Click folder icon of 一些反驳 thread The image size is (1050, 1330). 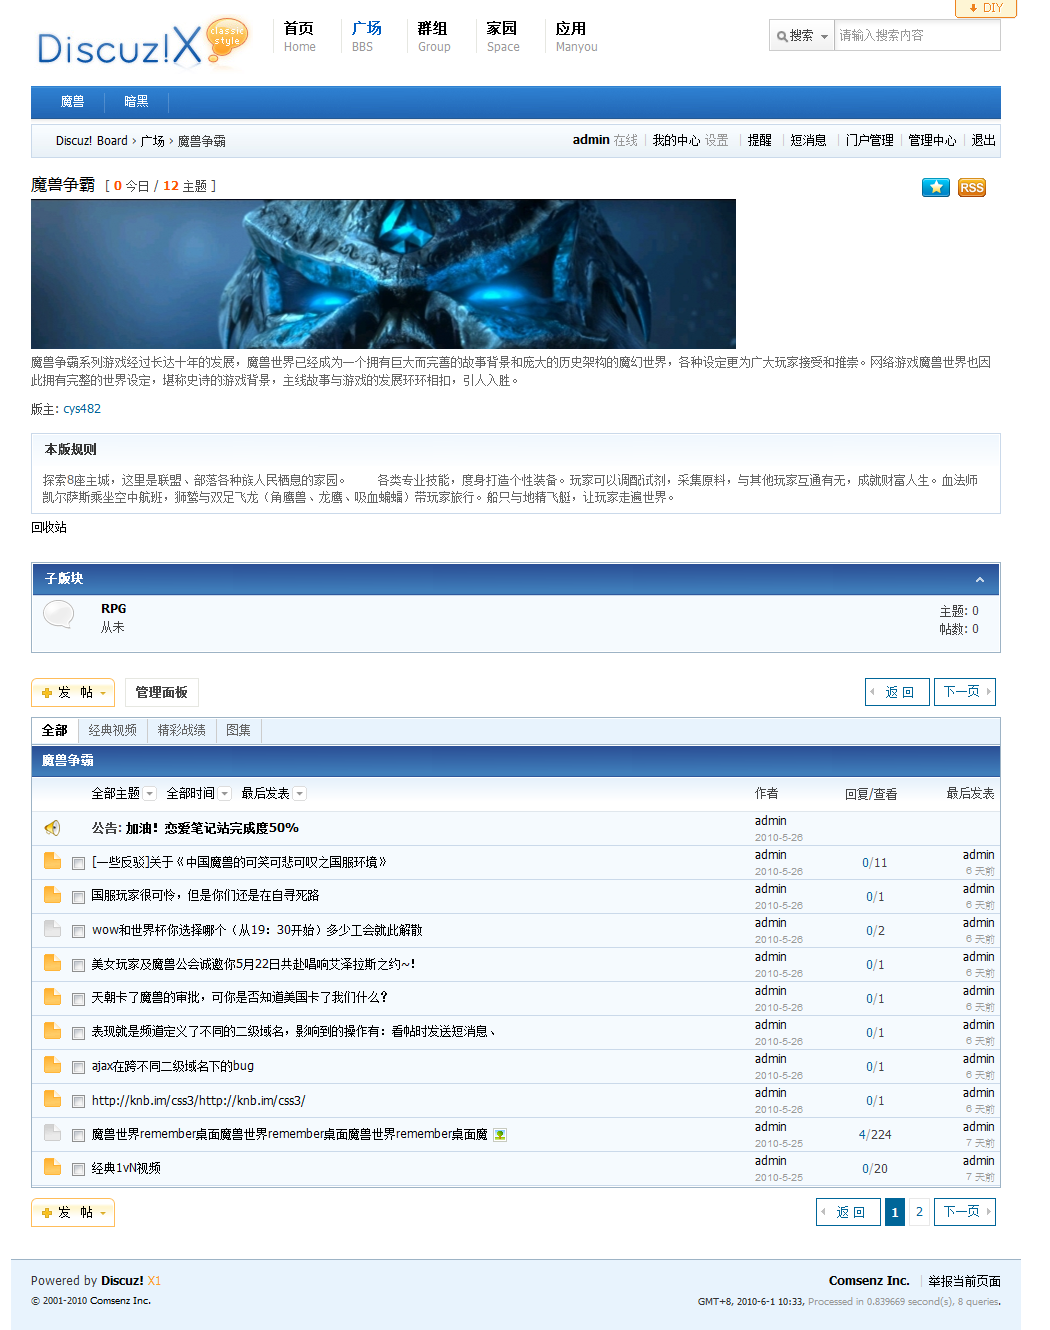[53, 861]
